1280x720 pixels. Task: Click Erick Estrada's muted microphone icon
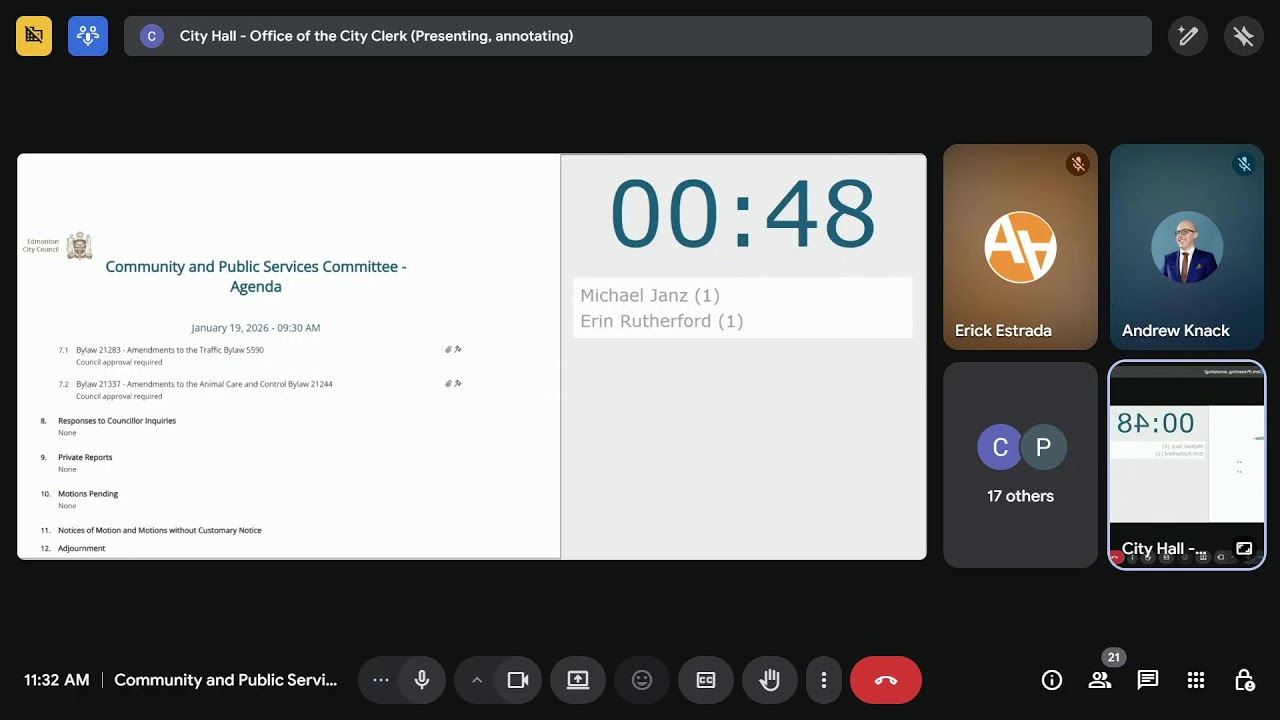pyautogui.click(x=1078, y=164)
